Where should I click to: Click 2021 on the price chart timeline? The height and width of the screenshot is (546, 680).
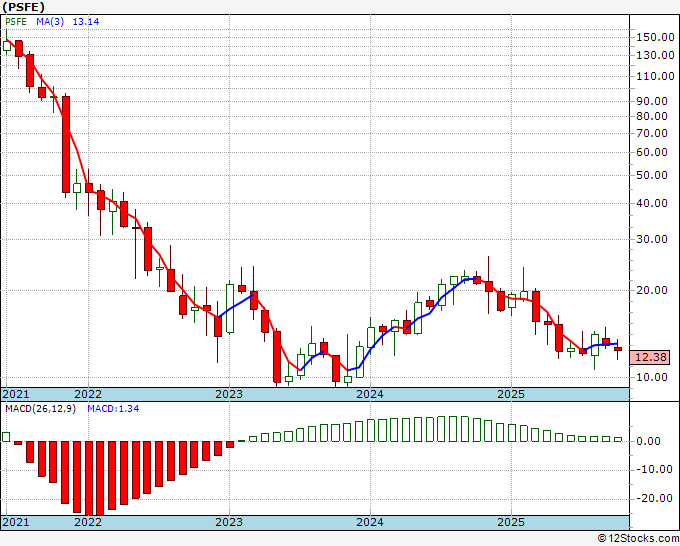16,394
